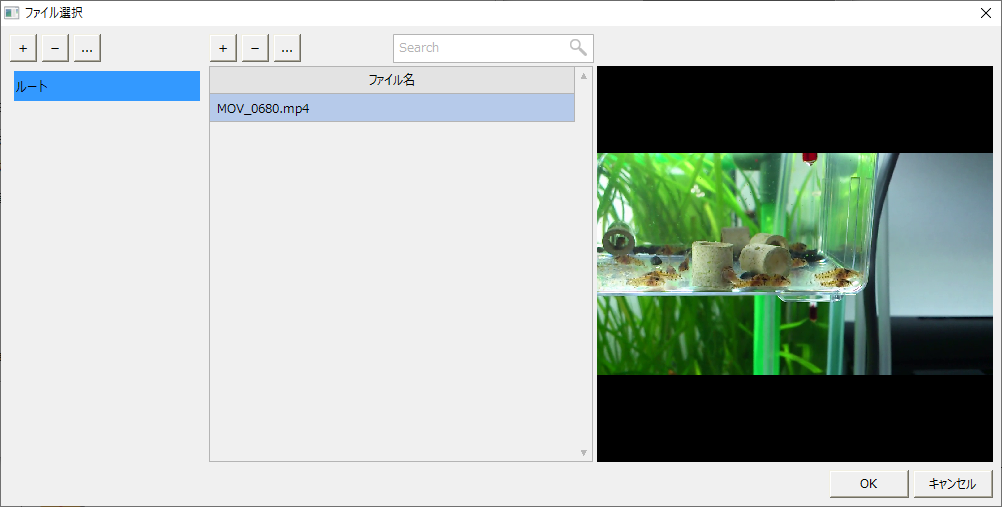Viewport: 1002px width, 507px height.
Task: Focus the Search text field
Action: point(480,48)
